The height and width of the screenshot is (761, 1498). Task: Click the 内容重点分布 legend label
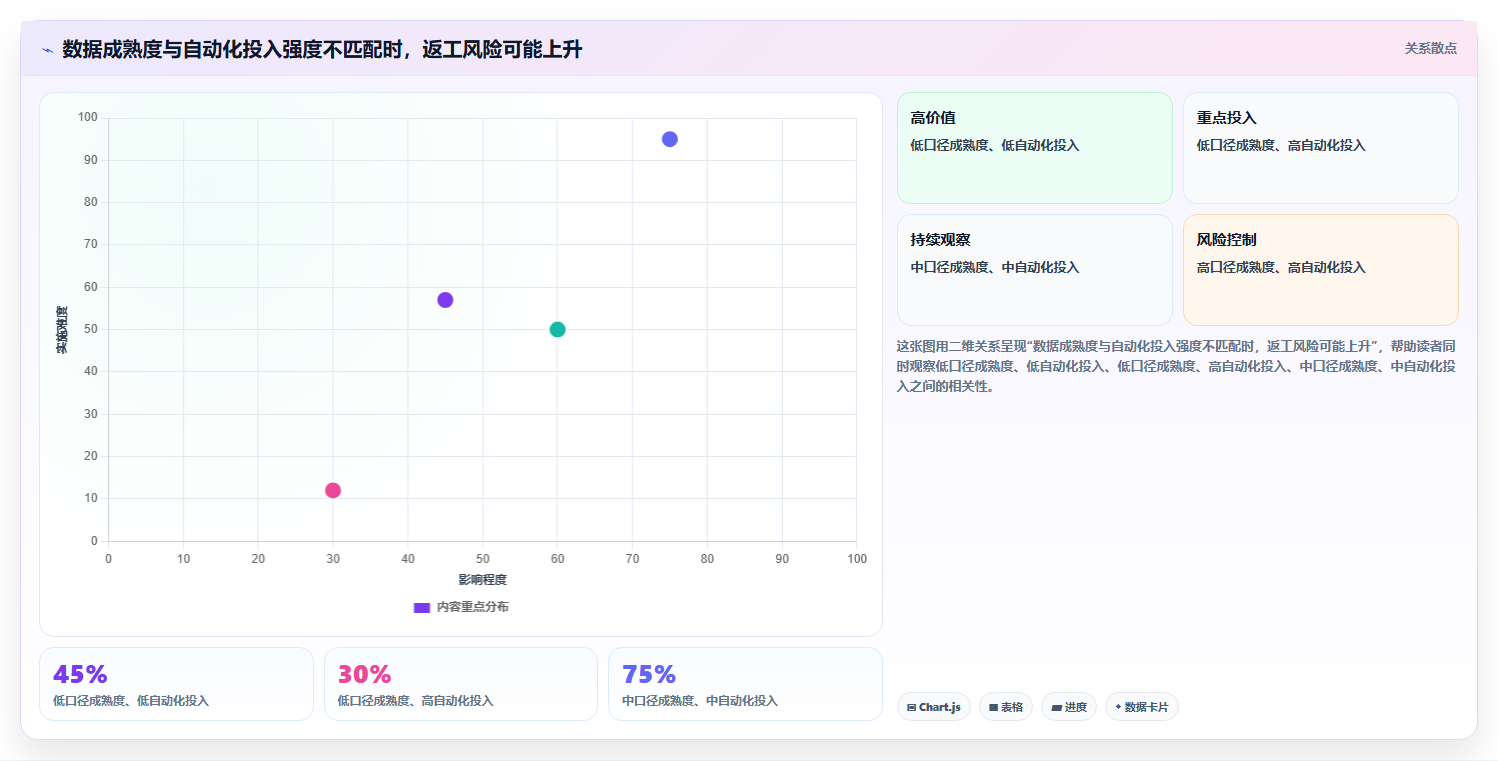click(472, 607)
